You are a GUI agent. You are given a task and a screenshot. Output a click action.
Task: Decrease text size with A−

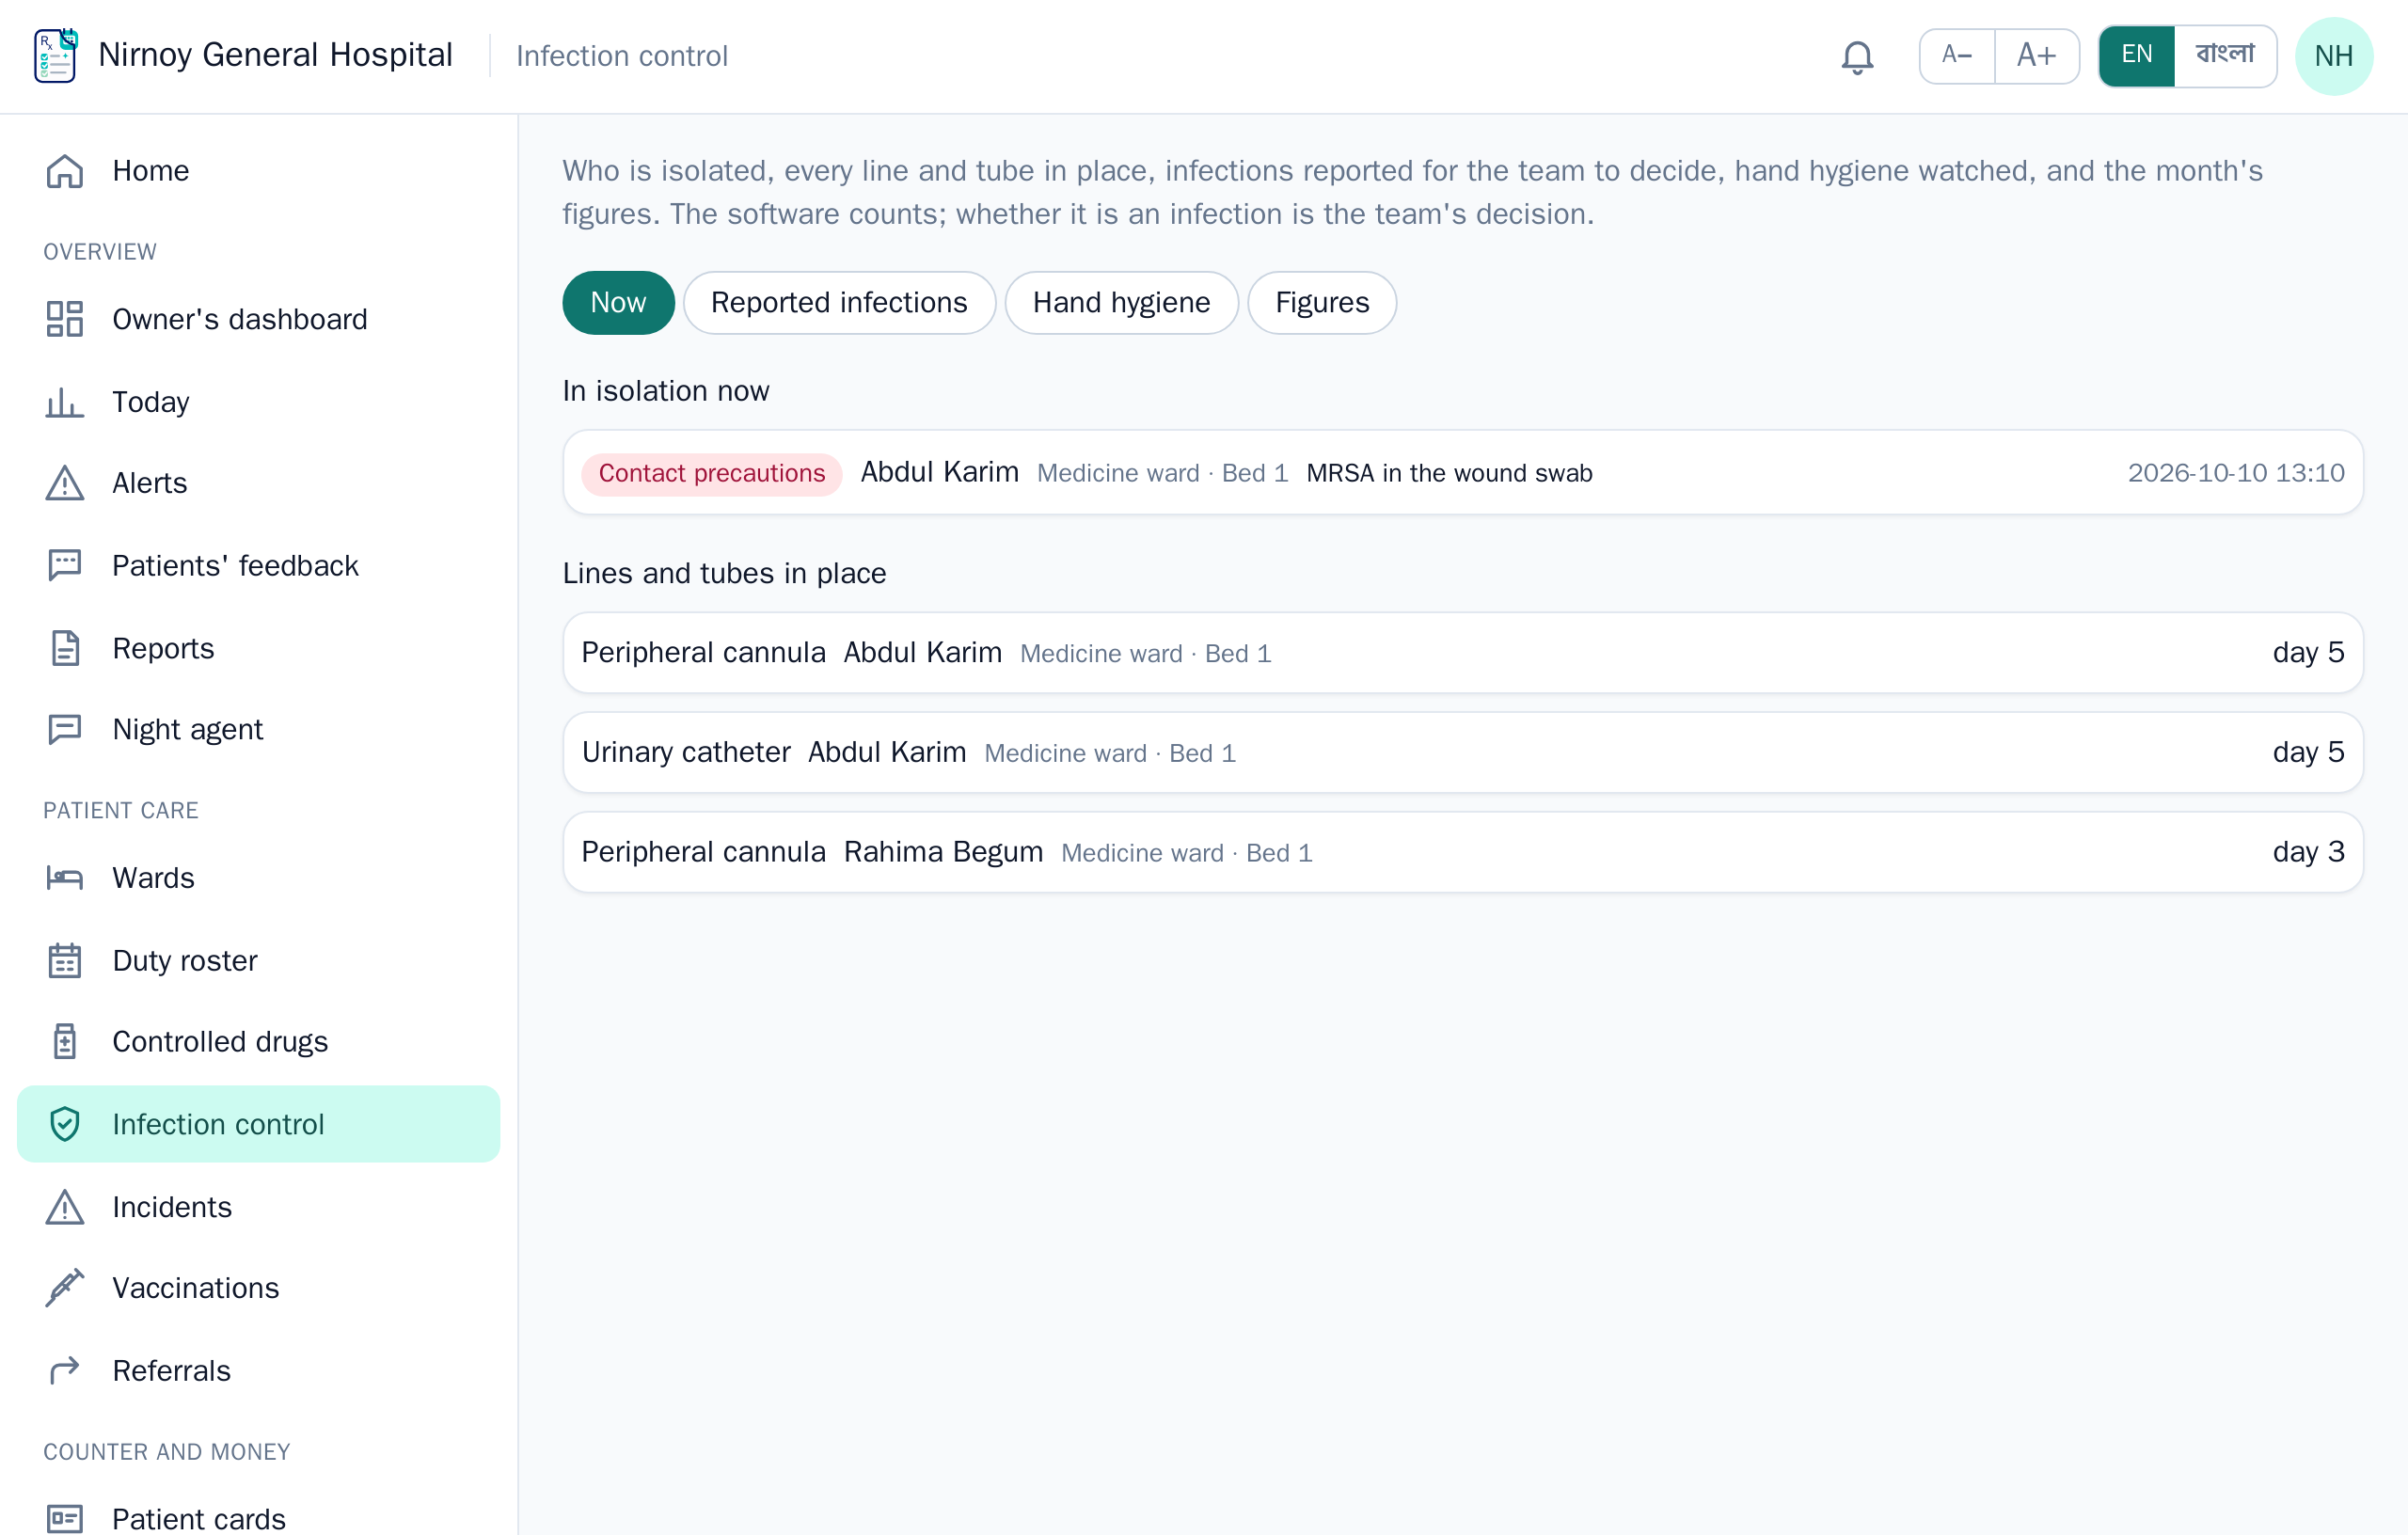(x=1957, y=56)
